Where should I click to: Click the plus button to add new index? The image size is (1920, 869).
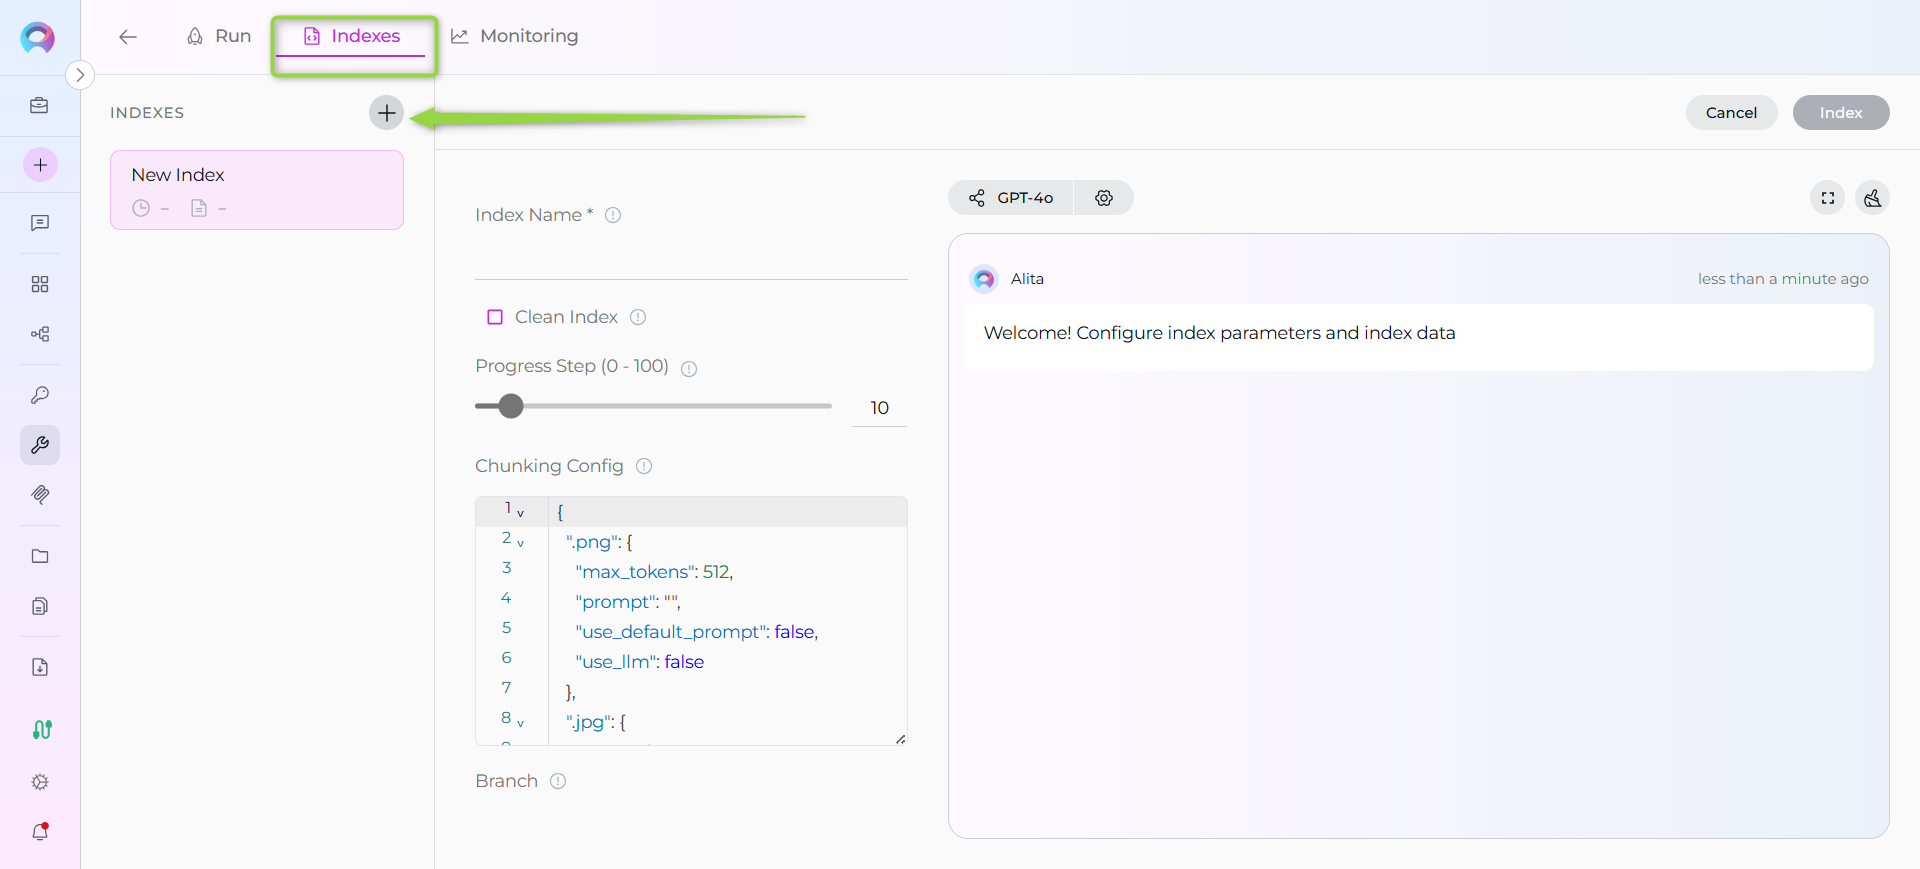386,113
